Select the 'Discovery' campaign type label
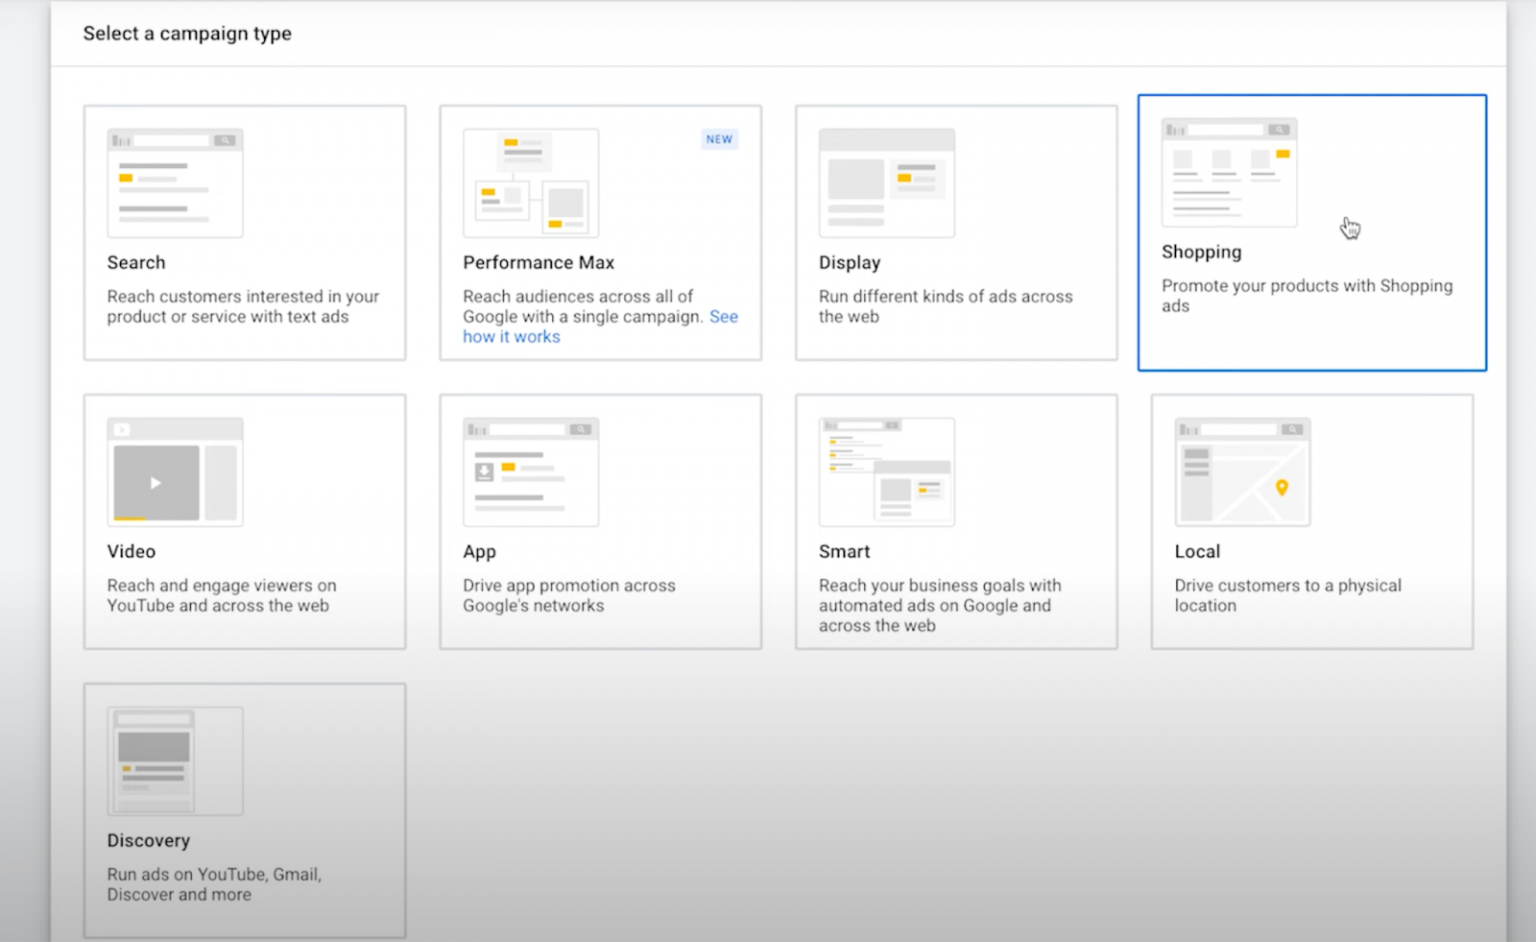1536x942 pixels. coord(148,841)
